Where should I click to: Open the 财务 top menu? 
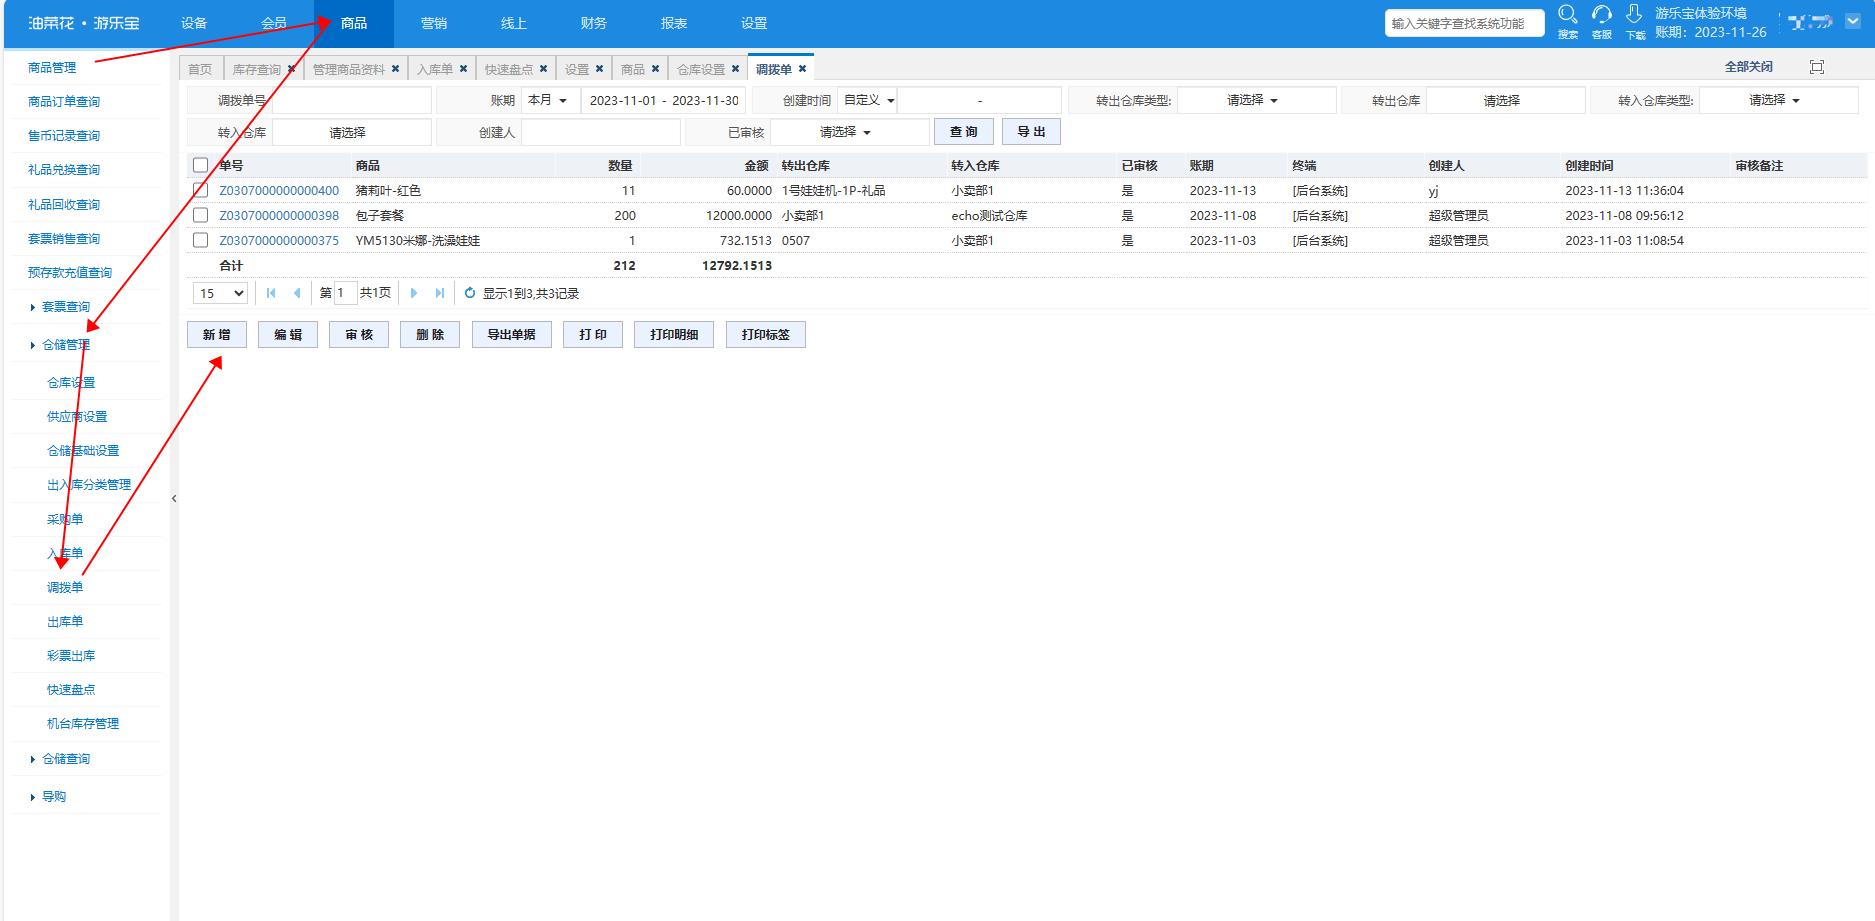point(594,23)
